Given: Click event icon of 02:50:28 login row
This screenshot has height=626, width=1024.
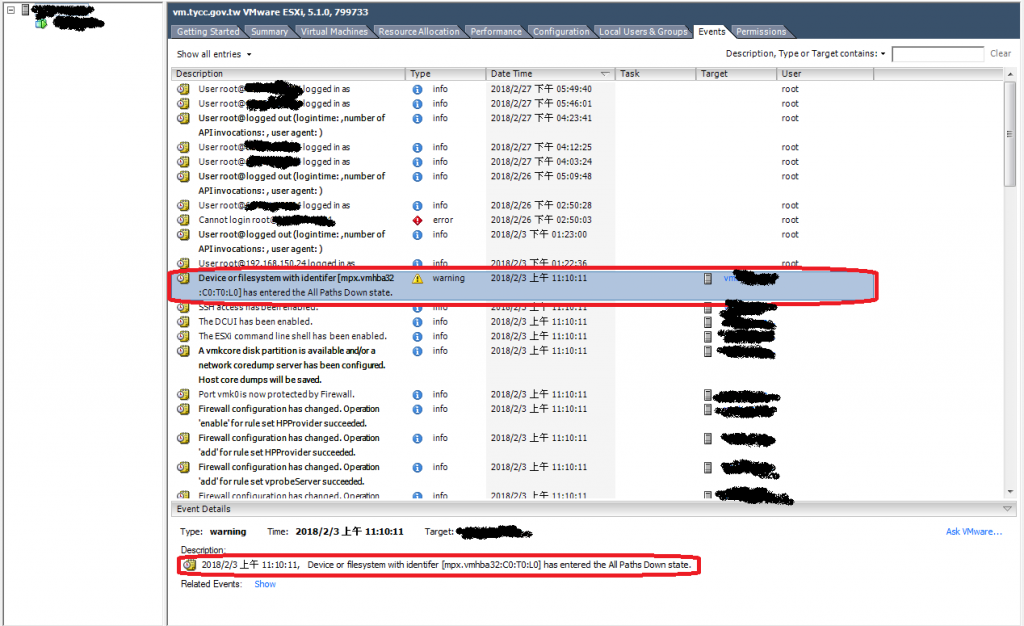Looking at the screenshot, I should [184, 206].
